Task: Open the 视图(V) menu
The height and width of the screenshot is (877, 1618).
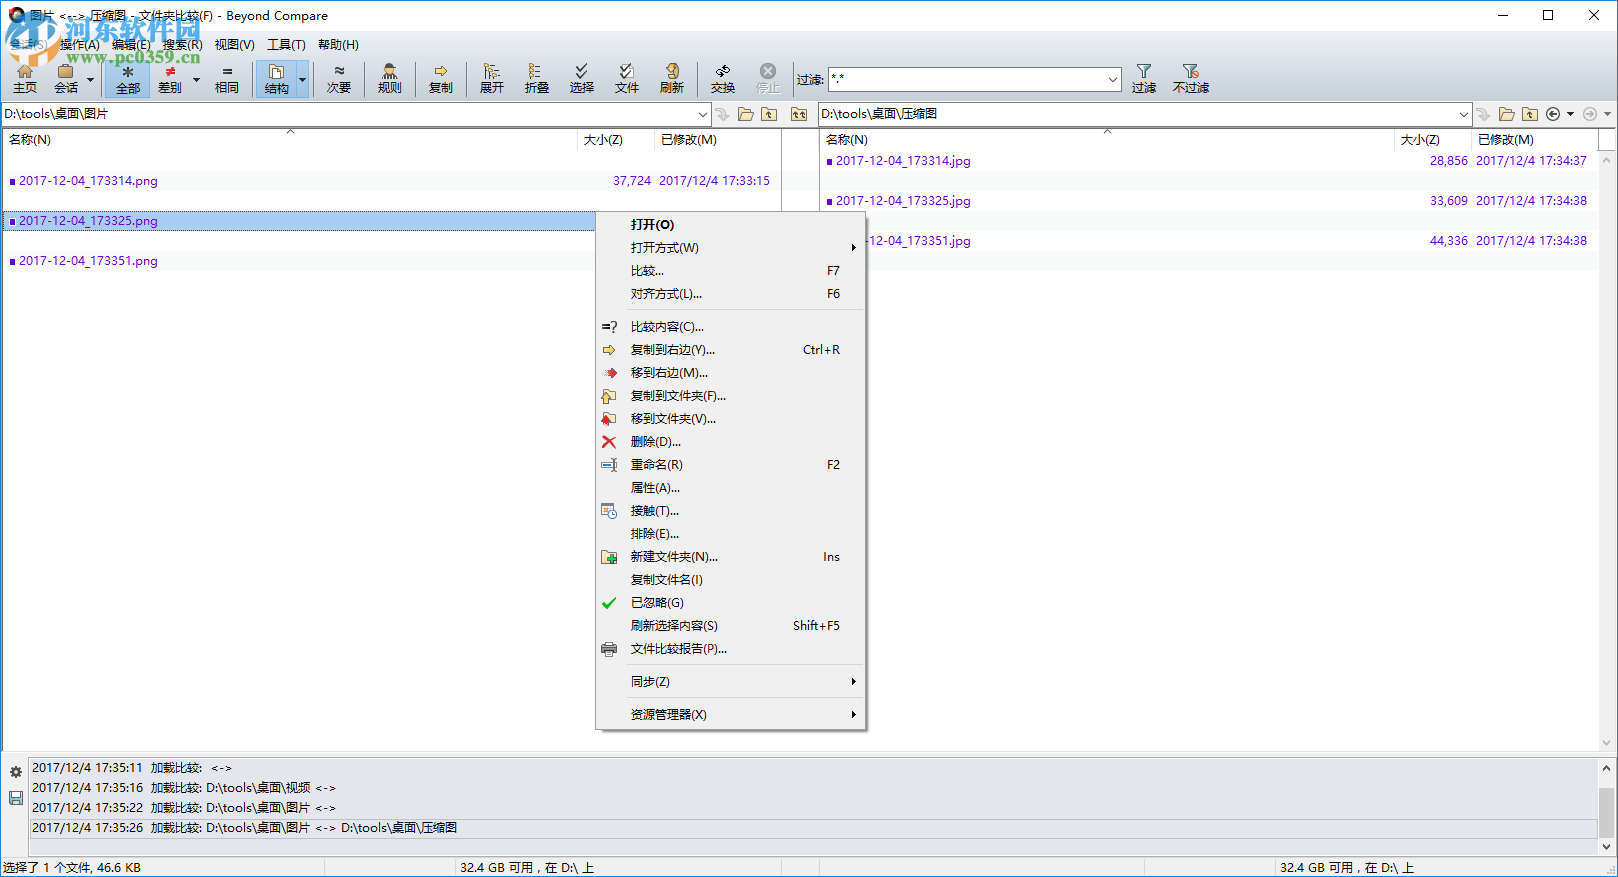Action: [x=234, y=45]
